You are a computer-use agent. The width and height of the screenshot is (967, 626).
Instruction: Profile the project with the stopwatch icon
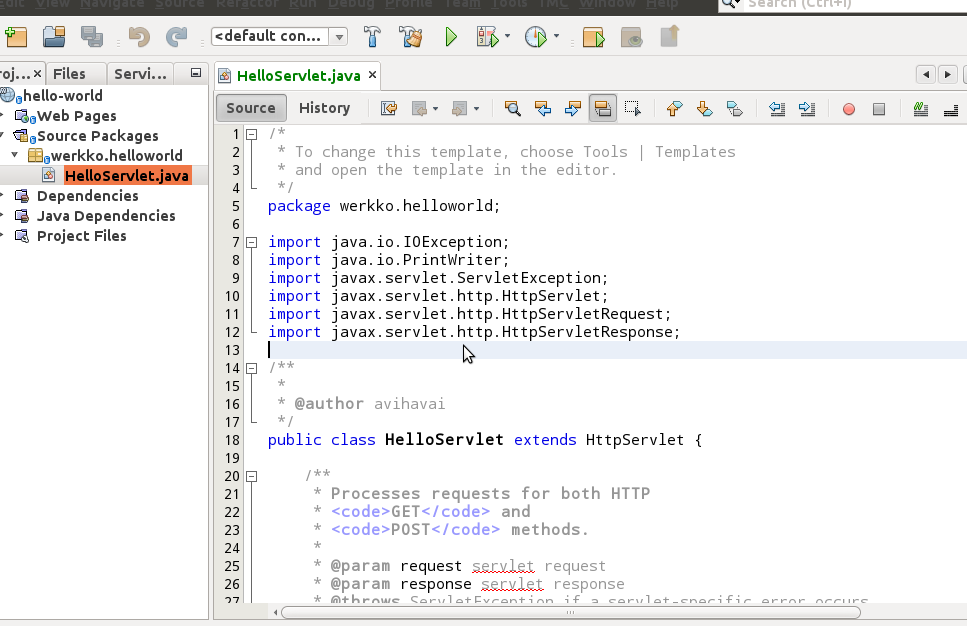(x=535, y=37)
